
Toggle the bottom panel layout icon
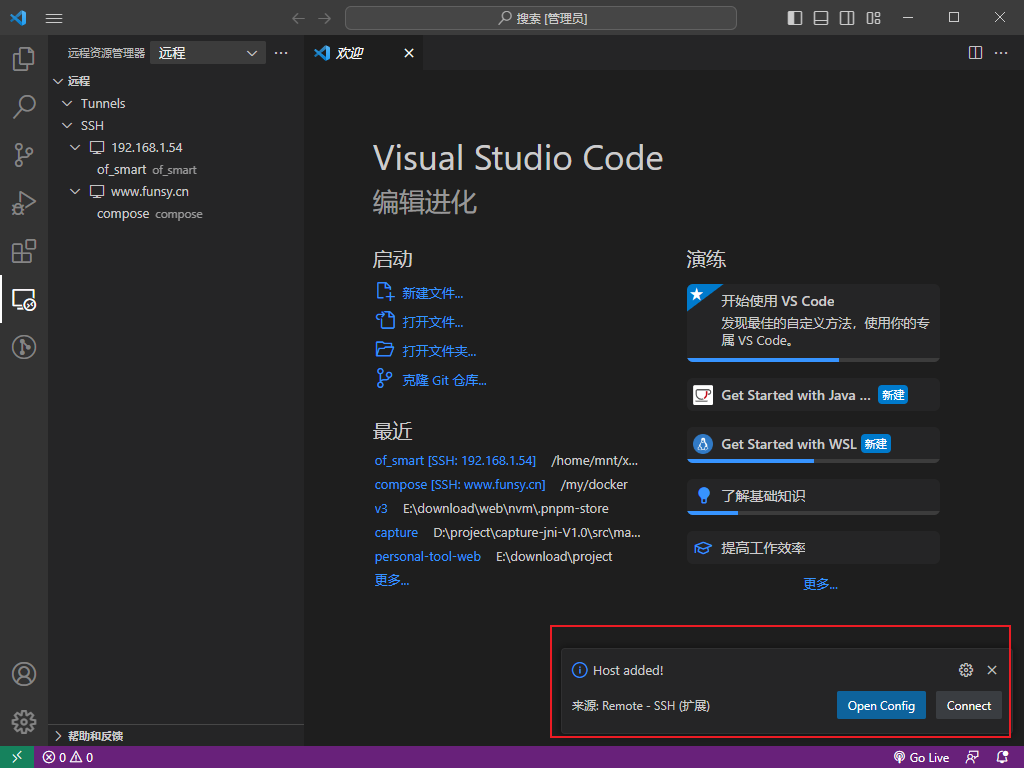821,18
